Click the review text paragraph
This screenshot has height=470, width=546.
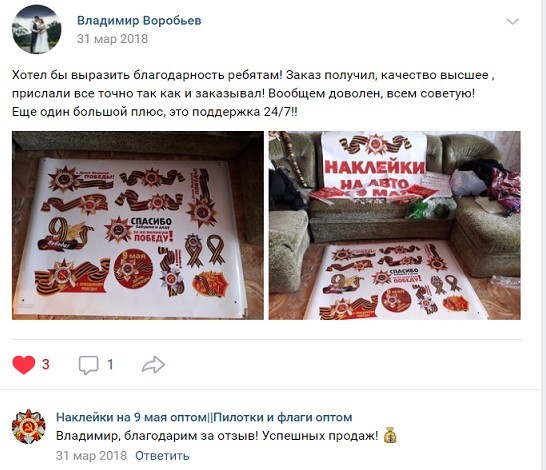tap(253, 93)
